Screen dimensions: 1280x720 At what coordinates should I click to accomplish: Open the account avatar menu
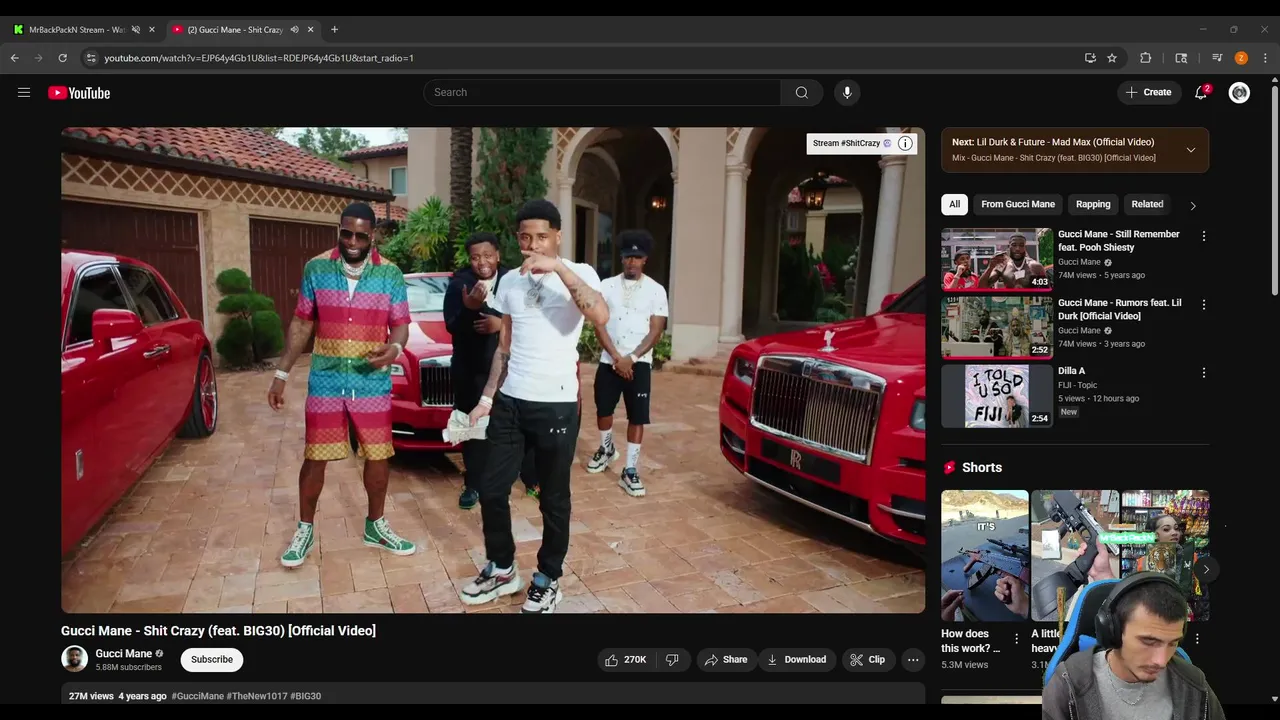pyautogui.click(x=1239, y=93)
